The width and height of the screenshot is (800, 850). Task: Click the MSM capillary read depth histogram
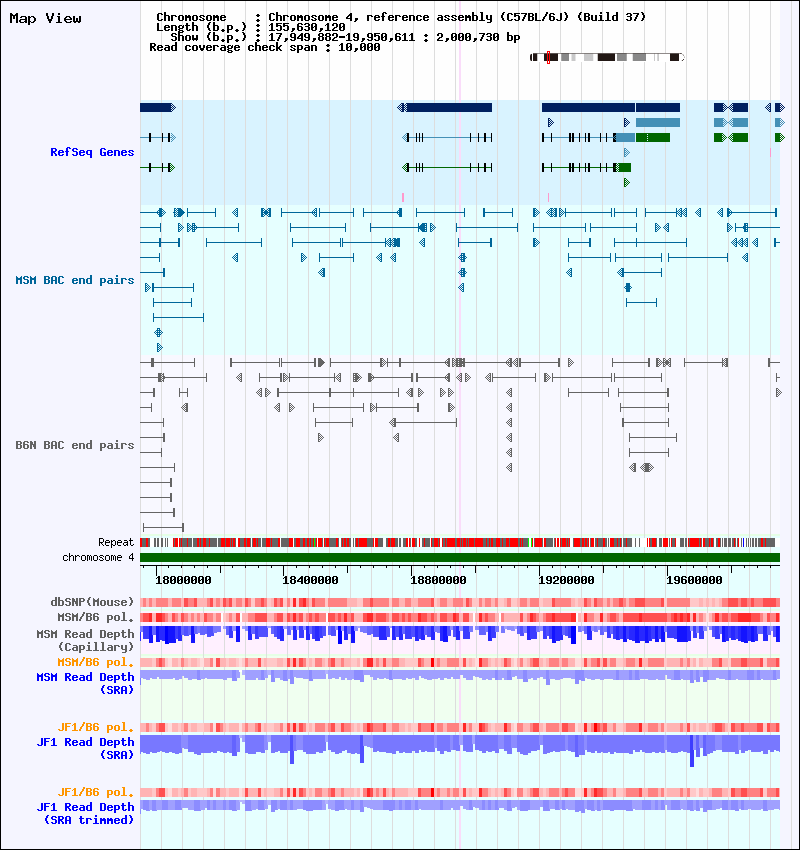pyautogui.click(x=460, y=635)
